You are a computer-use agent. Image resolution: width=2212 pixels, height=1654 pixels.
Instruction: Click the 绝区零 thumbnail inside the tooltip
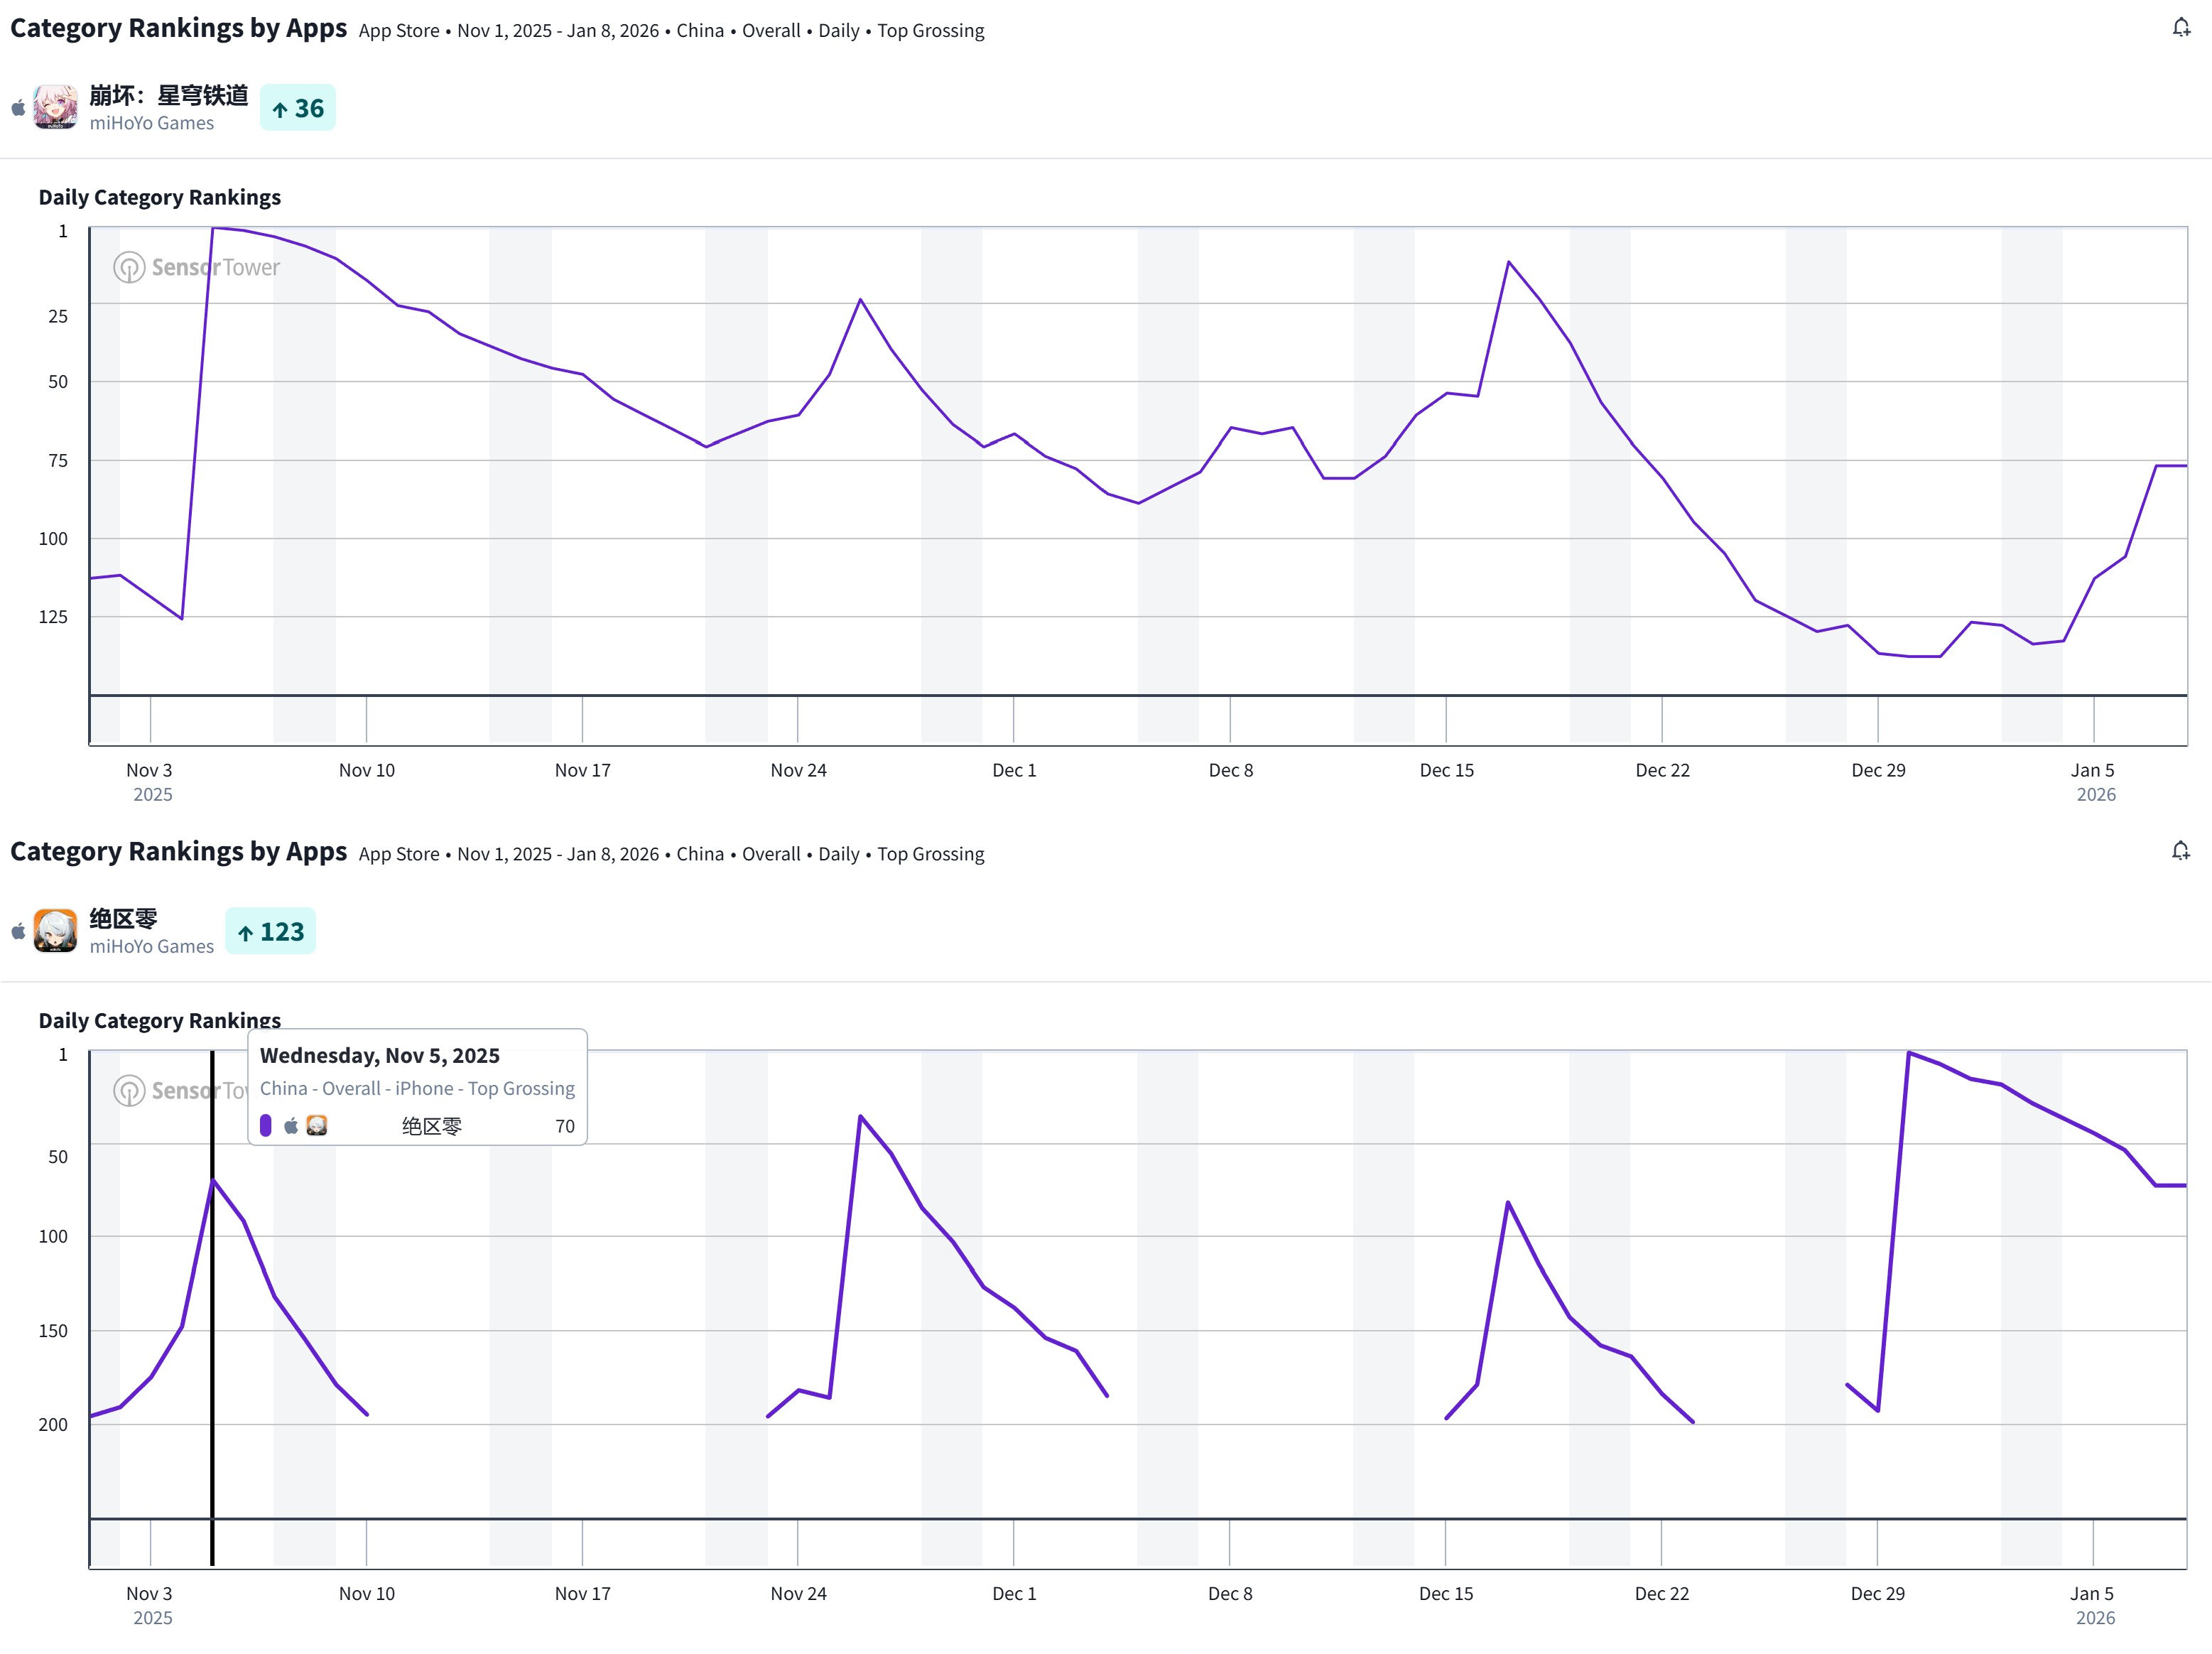pos(317,1125)
